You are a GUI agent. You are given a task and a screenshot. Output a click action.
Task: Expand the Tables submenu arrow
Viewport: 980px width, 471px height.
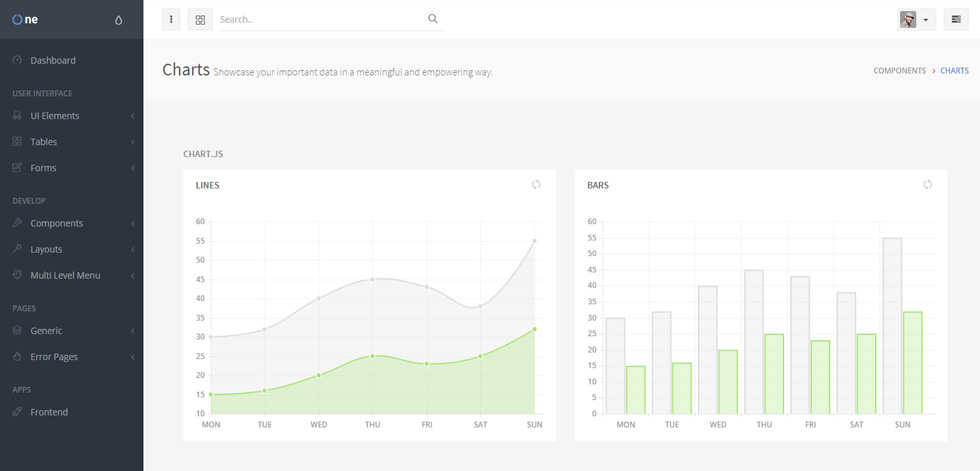pyautogui.click(x=132, y=142)
